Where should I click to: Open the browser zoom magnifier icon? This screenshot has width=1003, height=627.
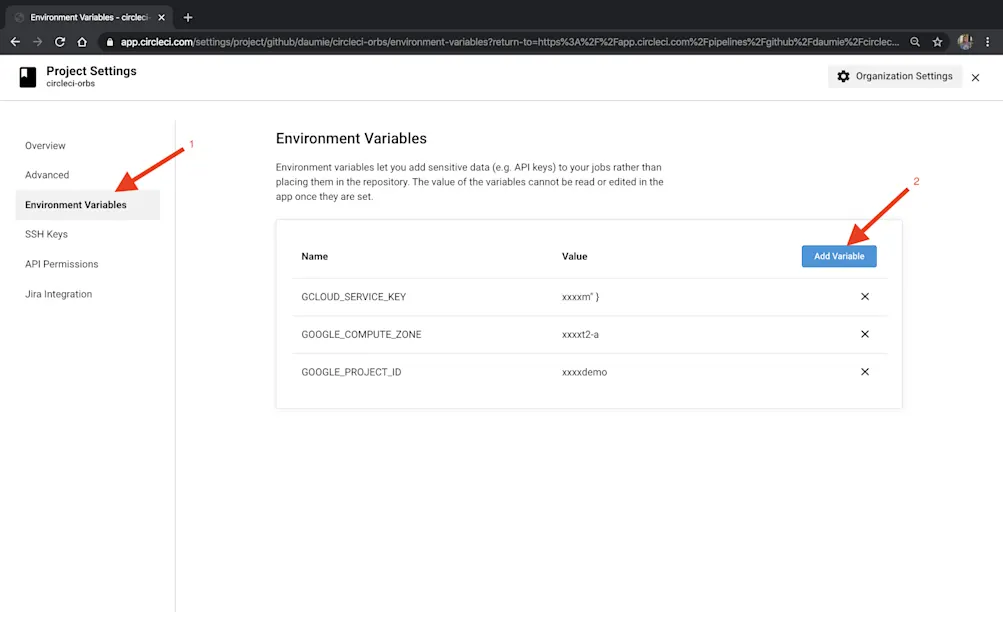(915, 42)
